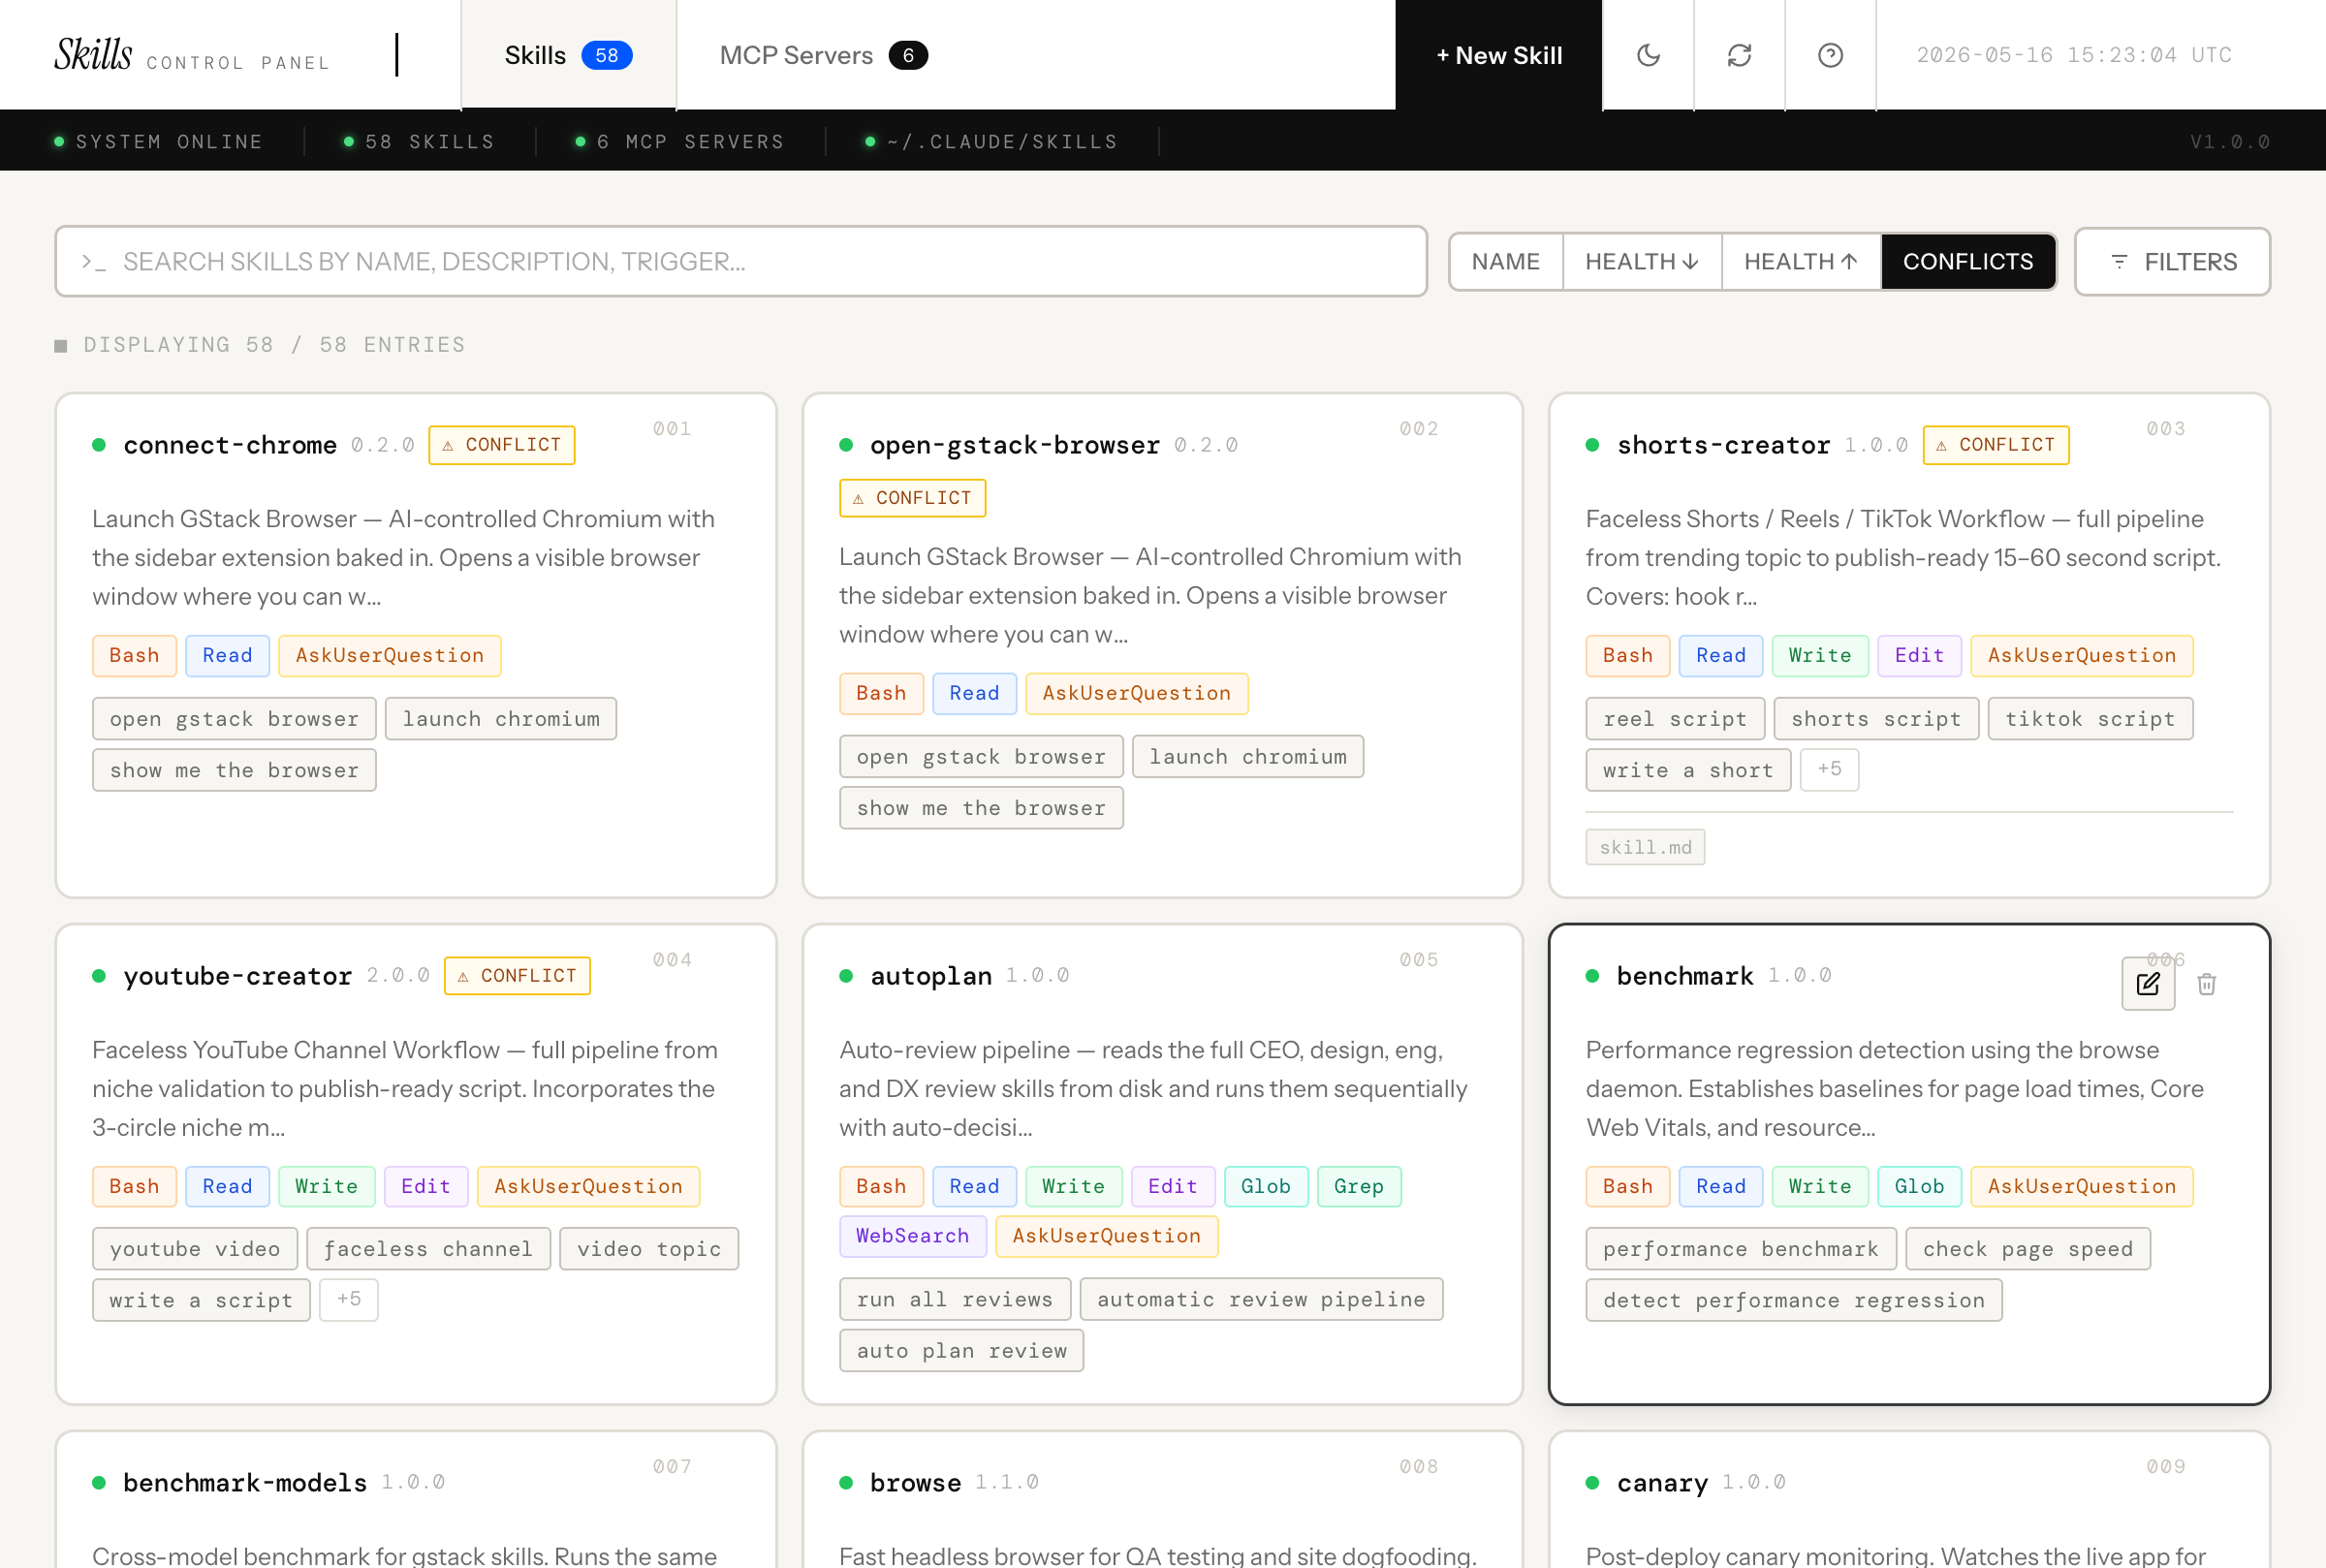Click CONFLICT badge on connect-chrome
This screenshot has width=2326, height=1568.
tap(502, 445)
